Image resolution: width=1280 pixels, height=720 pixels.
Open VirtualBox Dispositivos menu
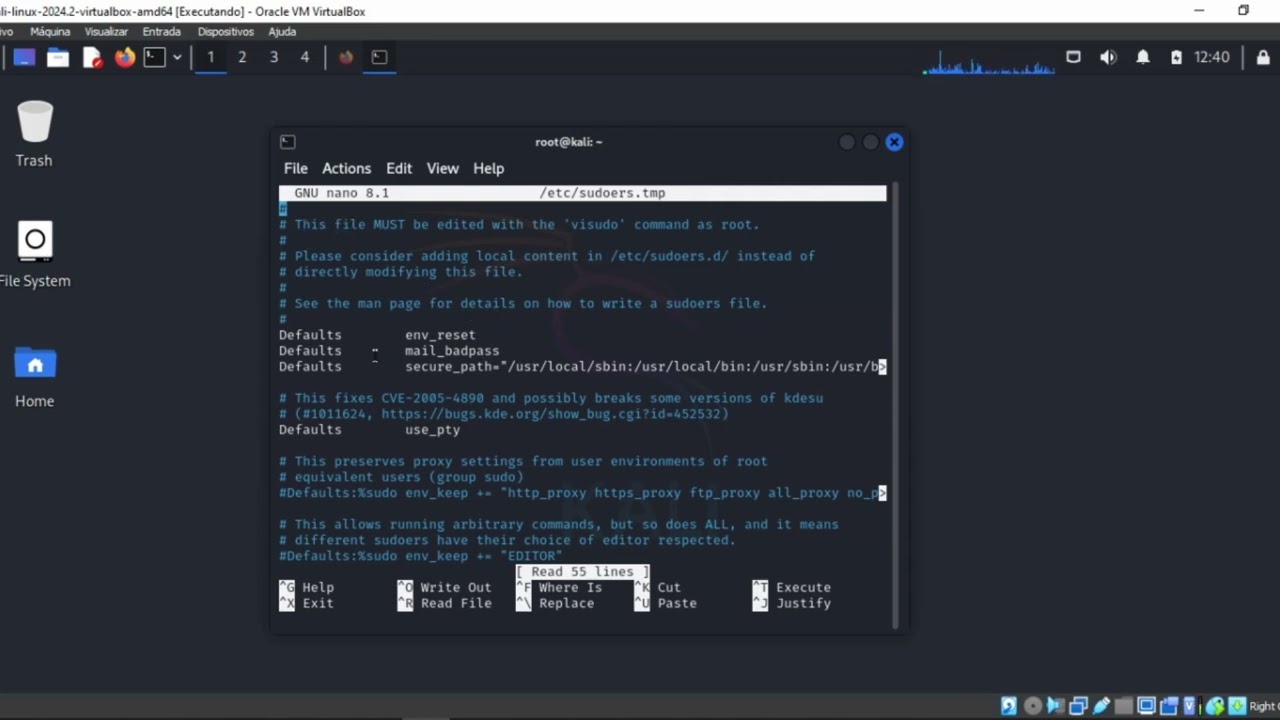tap(226, 32)
